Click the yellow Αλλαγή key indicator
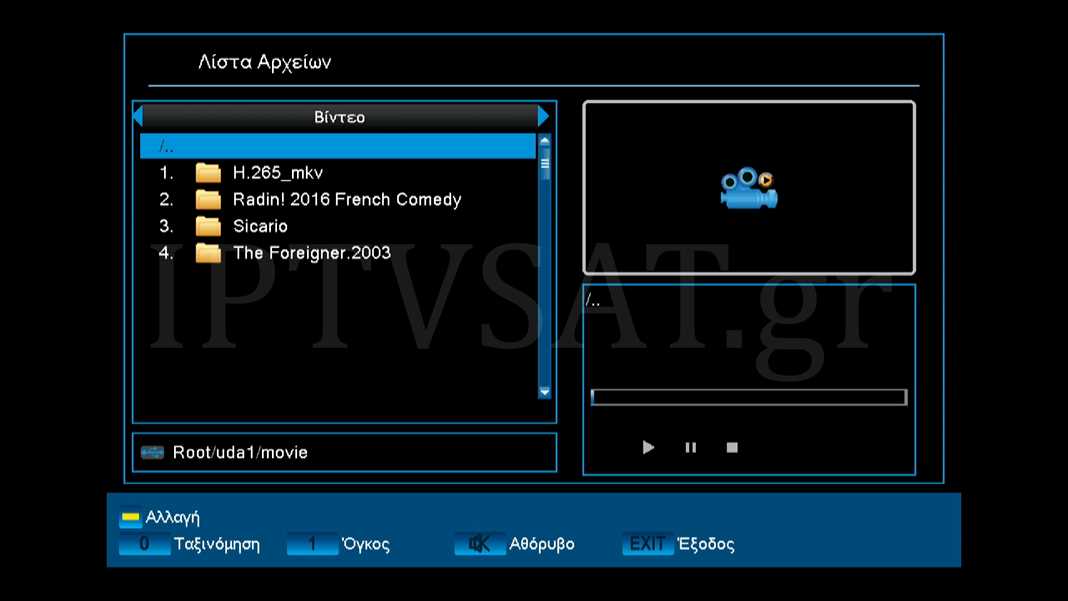Screen dimensions: 1068x601 point(130,518)
